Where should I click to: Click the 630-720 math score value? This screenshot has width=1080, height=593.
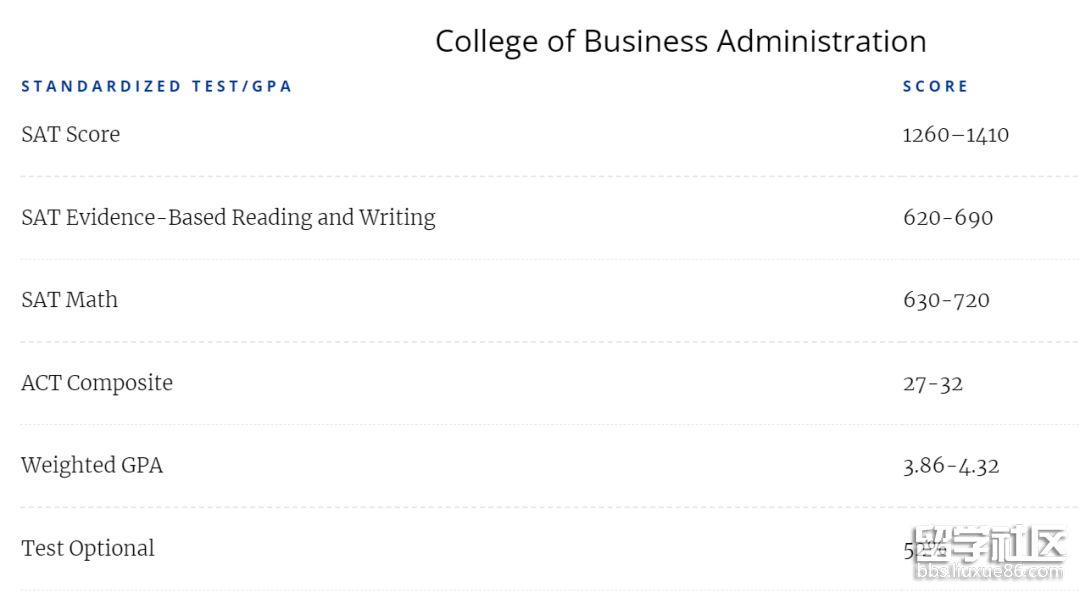(x=946, y=300)
